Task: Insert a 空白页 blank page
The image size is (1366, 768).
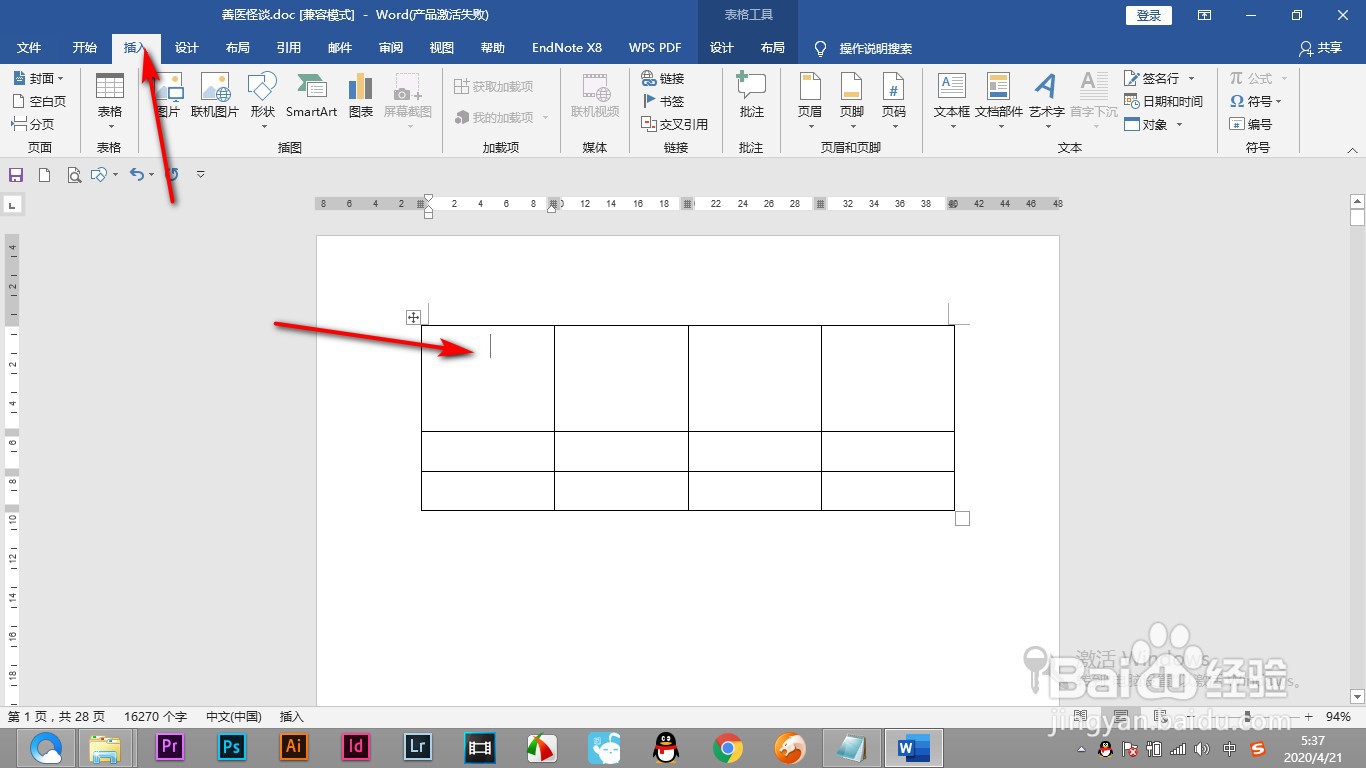Action: 38,101
